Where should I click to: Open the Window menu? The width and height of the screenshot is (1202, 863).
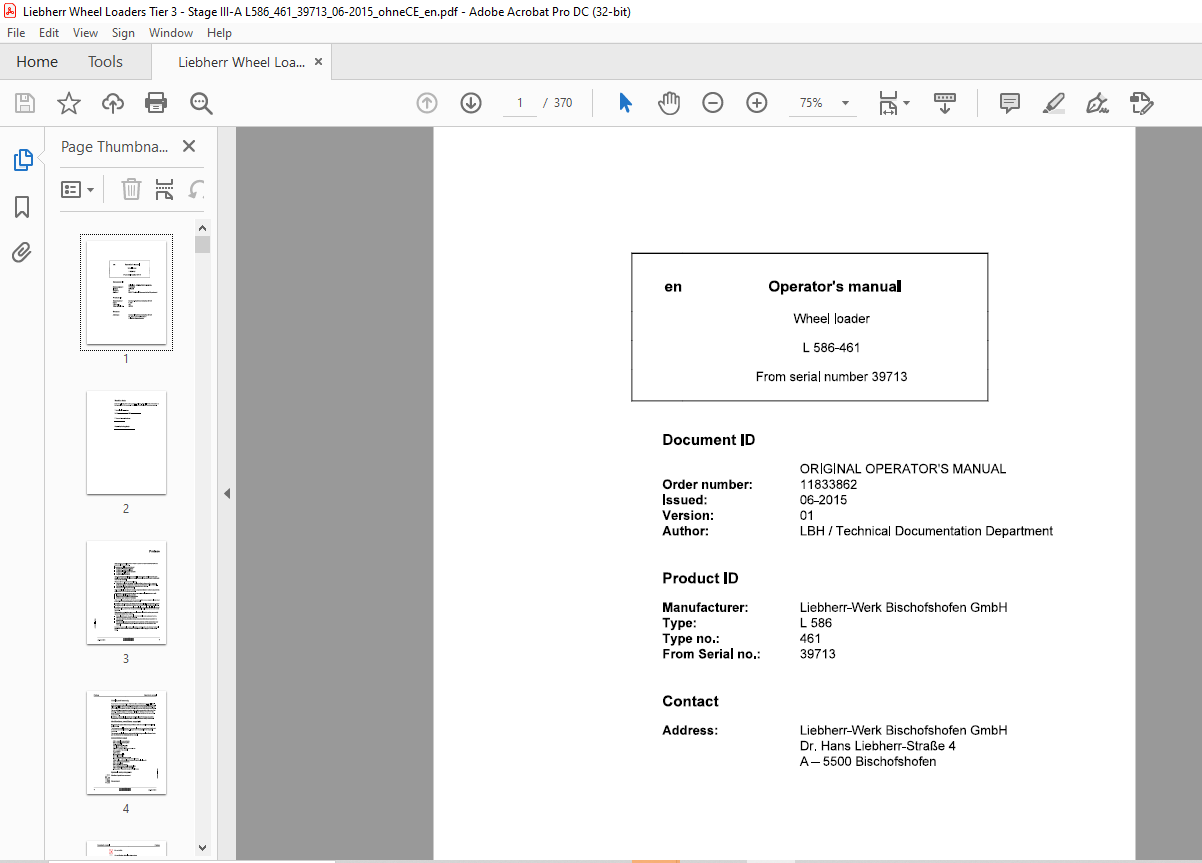pyautogui.click(x=171, y=33)
